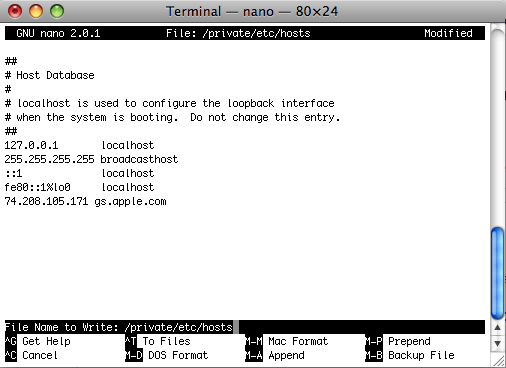Click the blue vertical scrollbar thumb

[x=497, y=273]
